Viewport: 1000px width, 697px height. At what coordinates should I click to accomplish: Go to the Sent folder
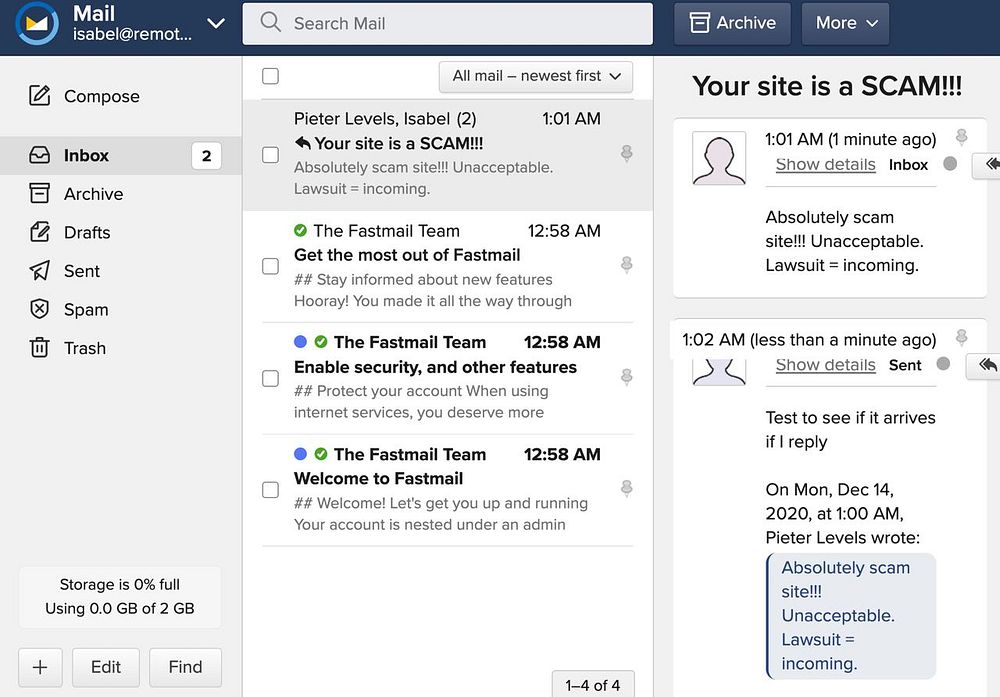82,271
